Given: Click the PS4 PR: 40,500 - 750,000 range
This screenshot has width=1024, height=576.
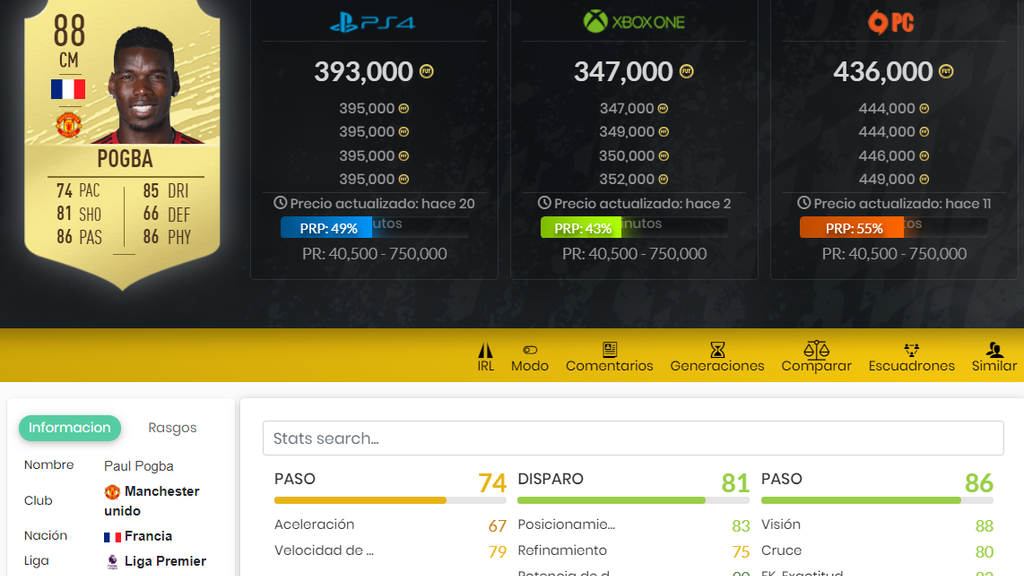Looking at the screenshot, I should tap(375, 253).
